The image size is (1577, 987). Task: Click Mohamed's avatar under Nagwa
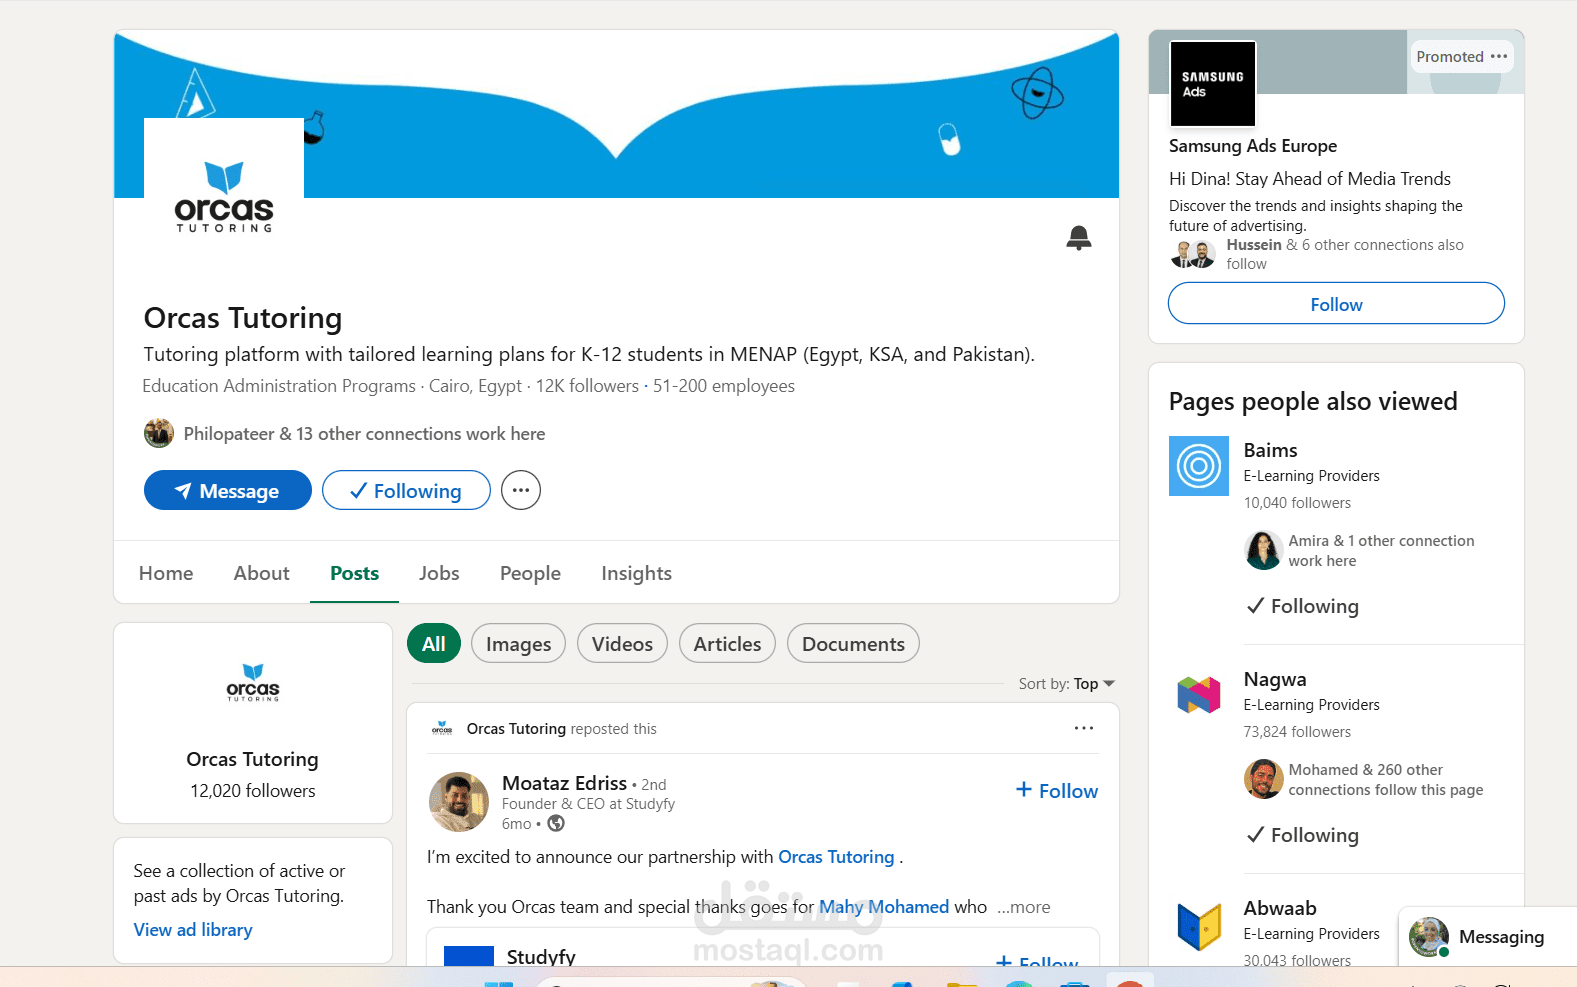tap(1264, 779)
